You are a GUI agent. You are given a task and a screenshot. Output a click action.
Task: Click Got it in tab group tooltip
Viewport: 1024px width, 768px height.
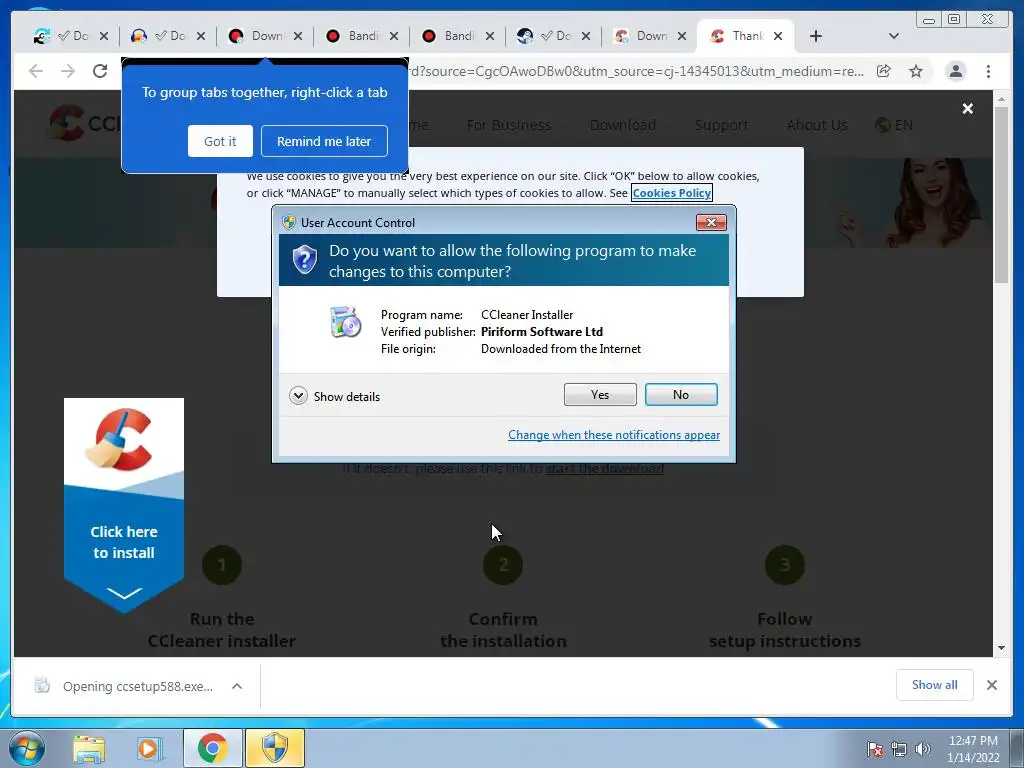click(x=220, y=141)
